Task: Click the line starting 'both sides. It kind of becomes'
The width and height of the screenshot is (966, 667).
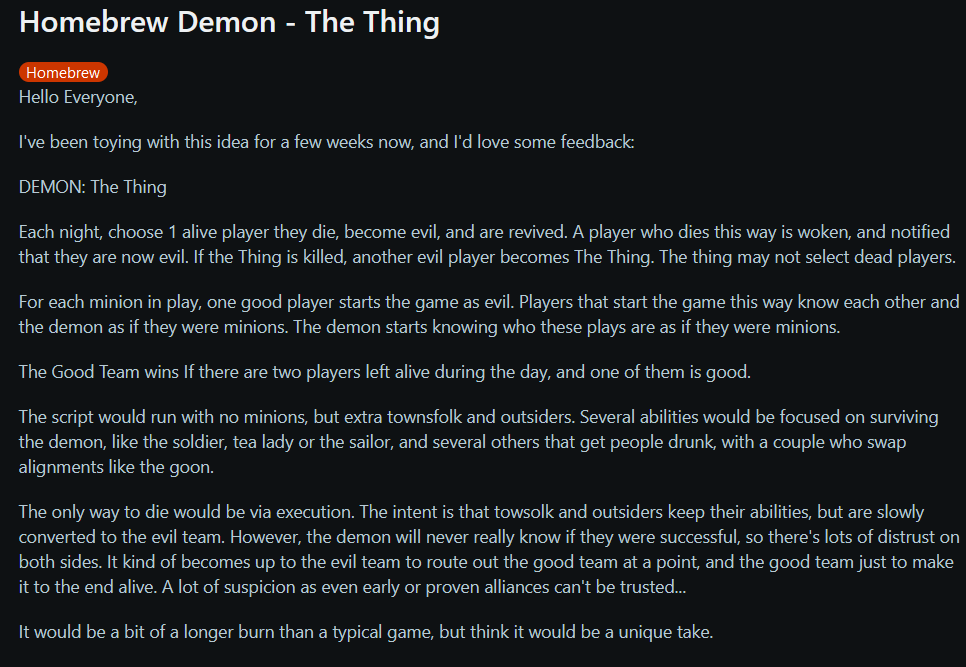Action: (486, 562)
